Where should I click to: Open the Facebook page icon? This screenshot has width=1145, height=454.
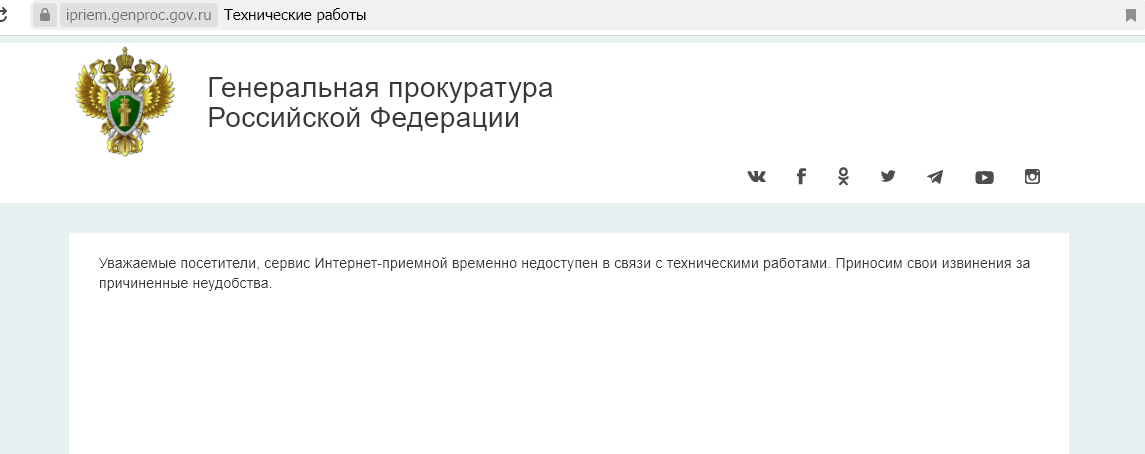click(801, 176)
